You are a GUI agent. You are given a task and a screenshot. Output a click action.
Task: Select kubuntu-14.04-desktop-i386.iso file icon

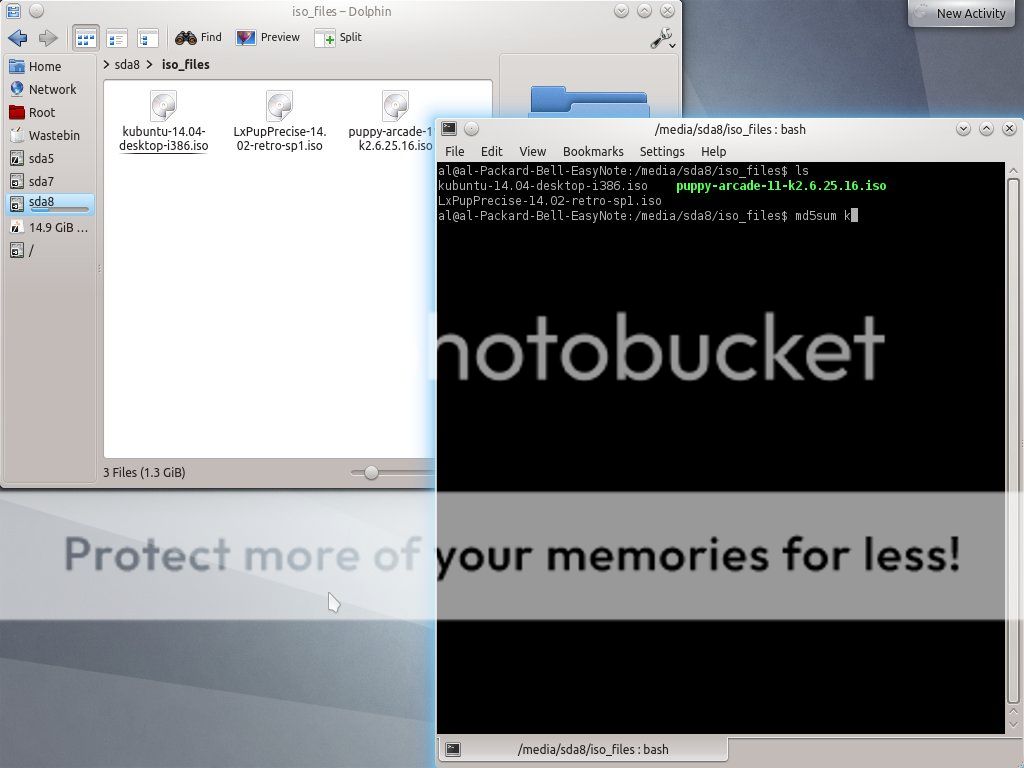tap(163, 106)
